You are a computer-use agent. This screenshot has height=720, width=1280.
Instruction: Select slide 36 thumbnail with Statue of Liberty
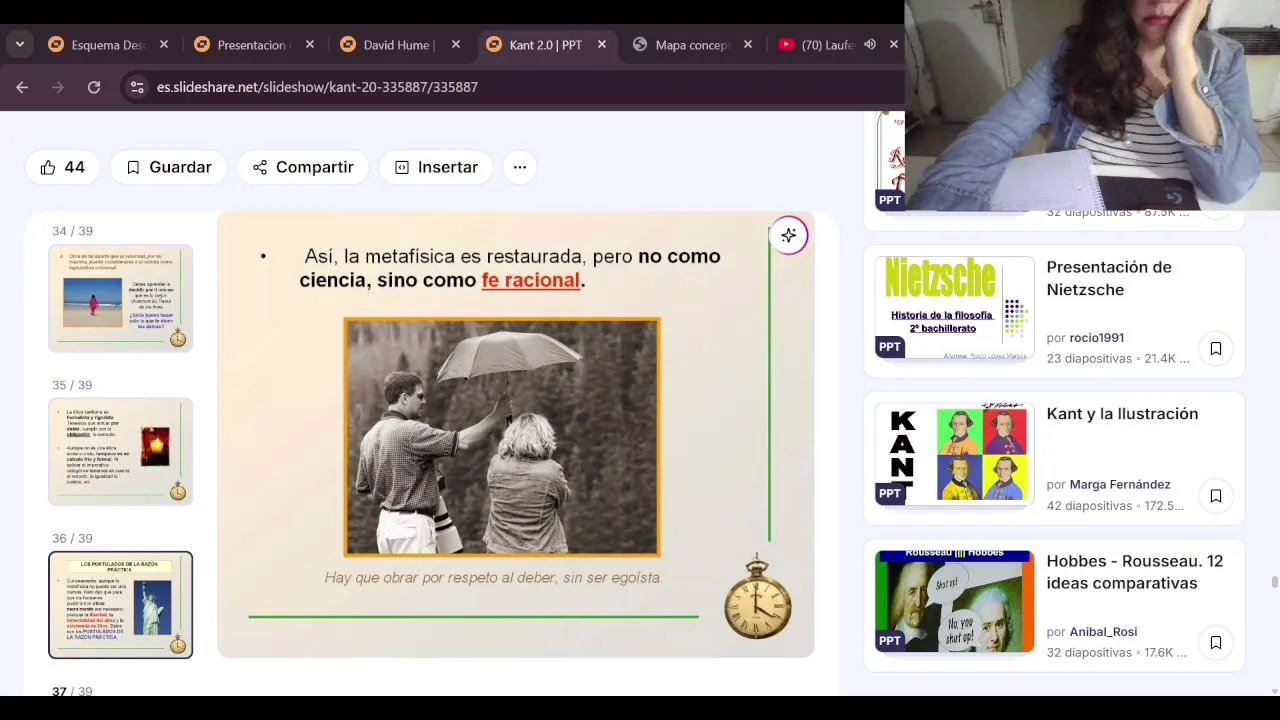pyautogui.click(x=120, y=605)
